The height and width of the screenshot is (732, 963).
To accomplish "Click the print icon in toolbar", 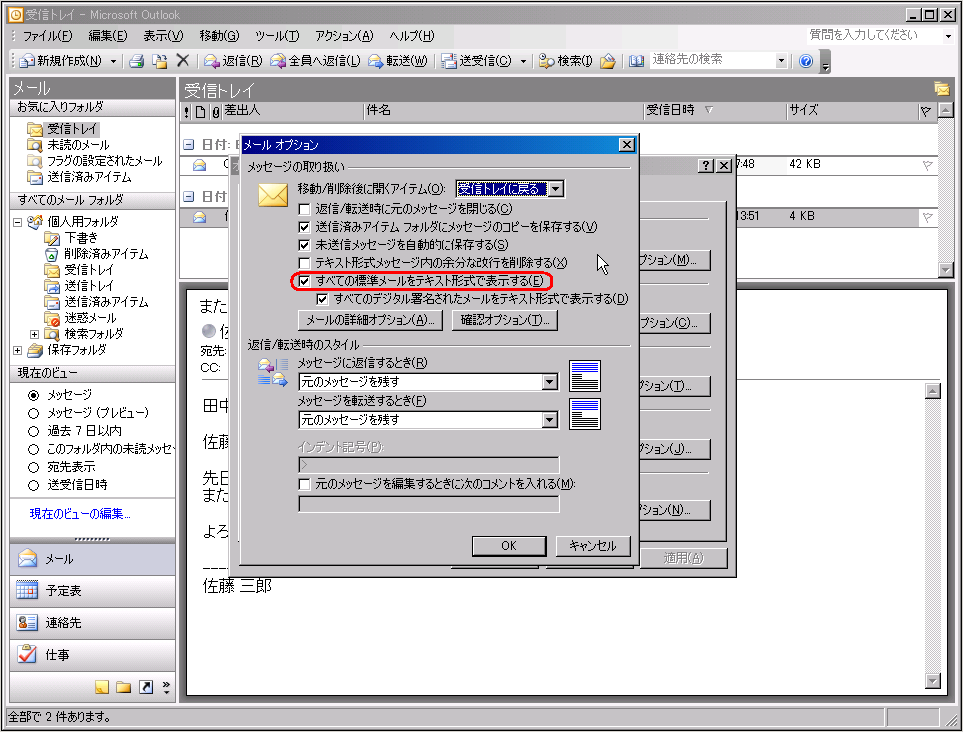I will (136, 61).
